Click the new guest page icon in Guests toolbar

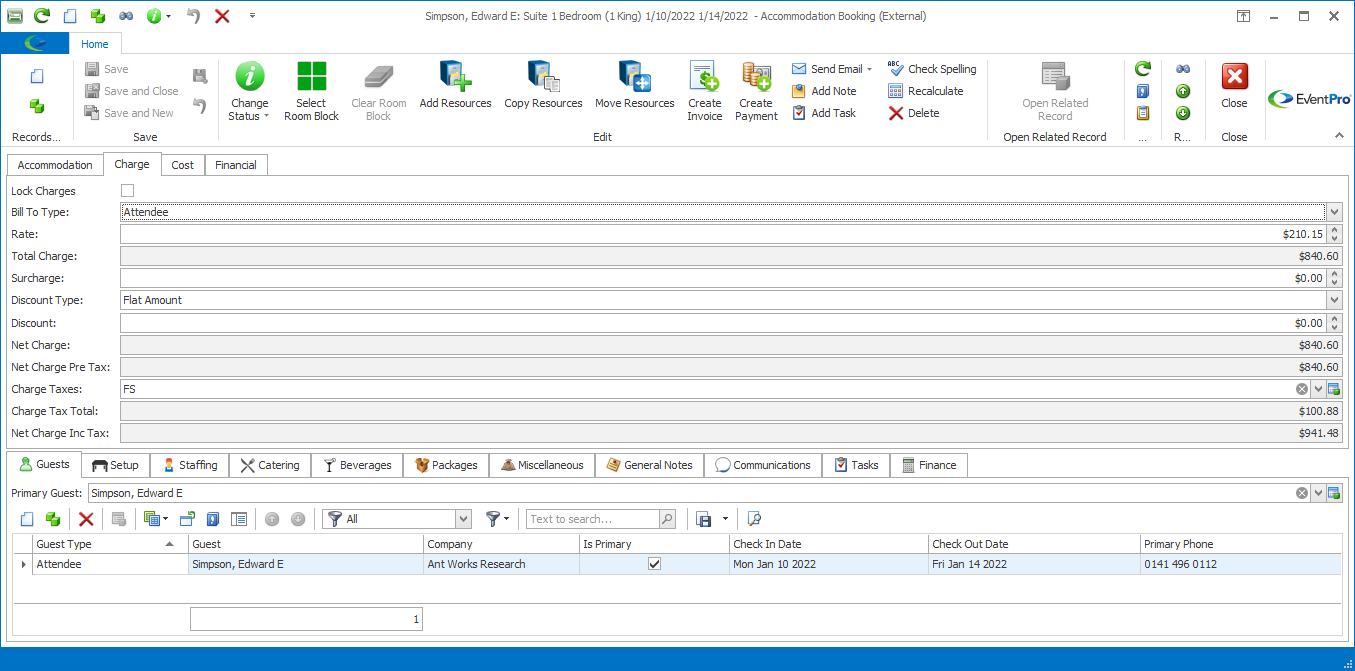pyautogui.click(x=27, y=519)
